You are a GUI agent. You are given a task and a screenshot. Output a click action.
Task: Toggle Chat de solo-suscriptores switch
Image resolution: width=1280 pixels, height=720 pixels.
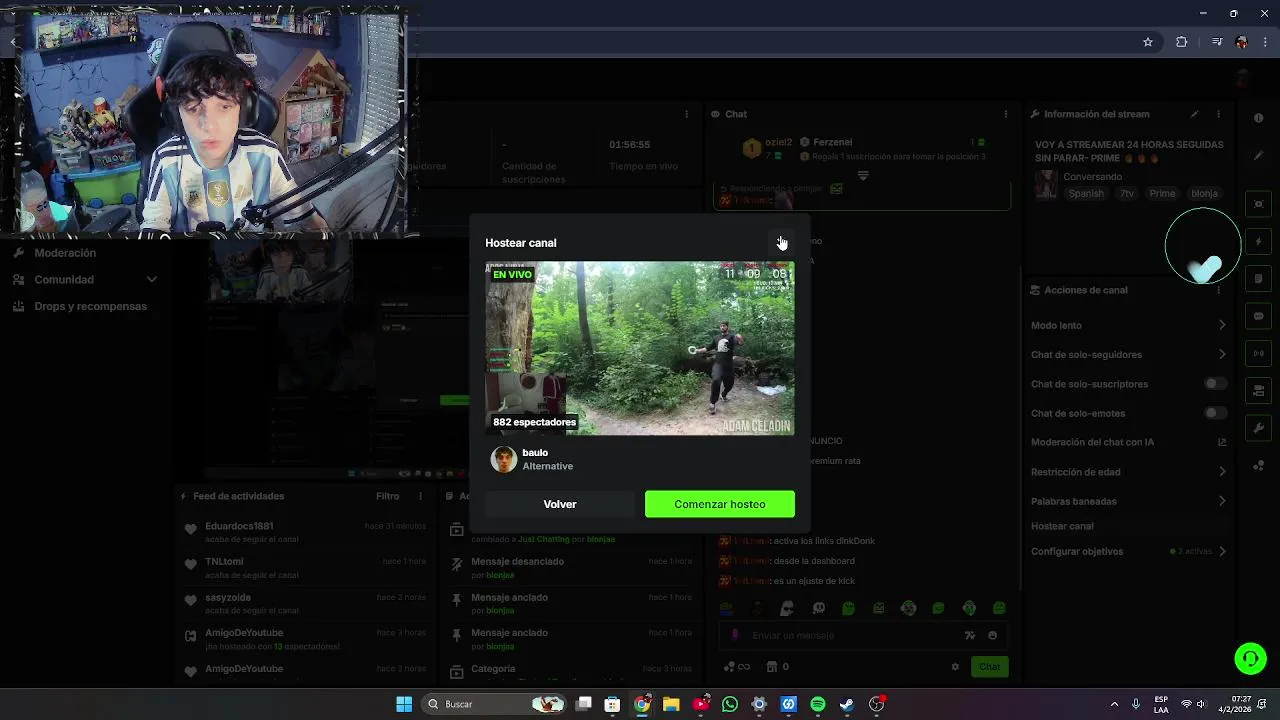(1215, 384)
